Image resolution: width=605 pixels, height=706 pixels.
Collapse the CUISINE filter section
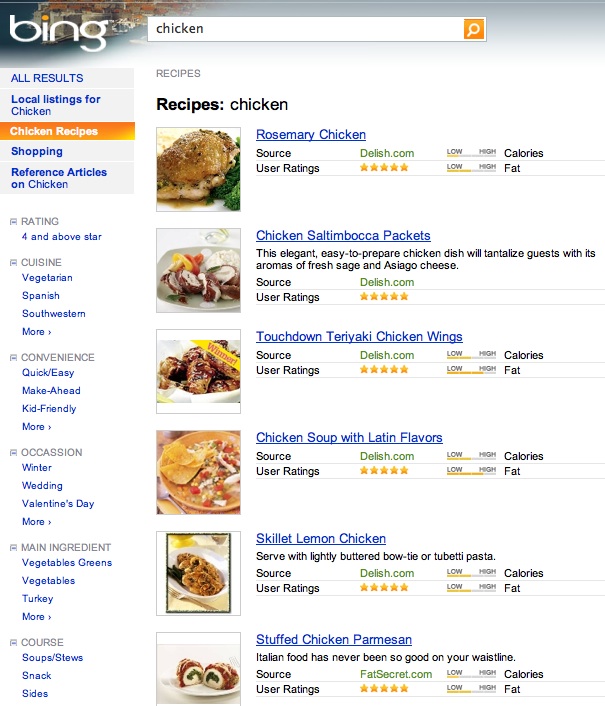(x=13, y=263)
